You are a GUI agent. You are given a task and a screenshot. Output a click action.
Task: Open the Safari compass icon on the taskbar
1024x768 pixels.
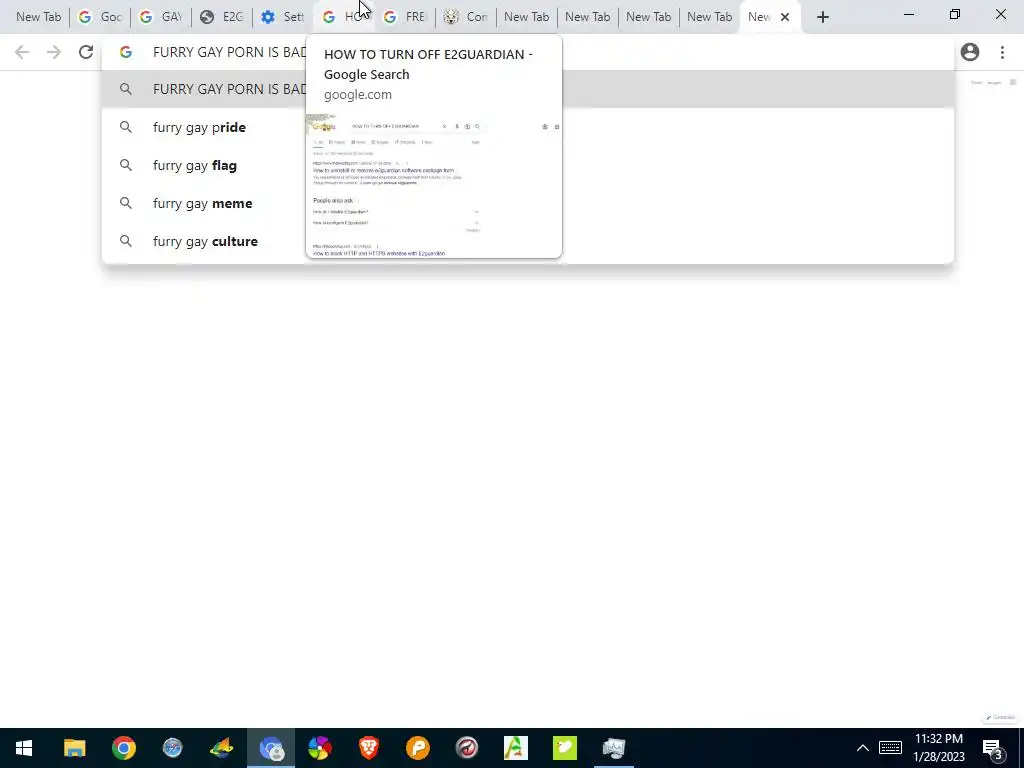click(x=172, y=748)
